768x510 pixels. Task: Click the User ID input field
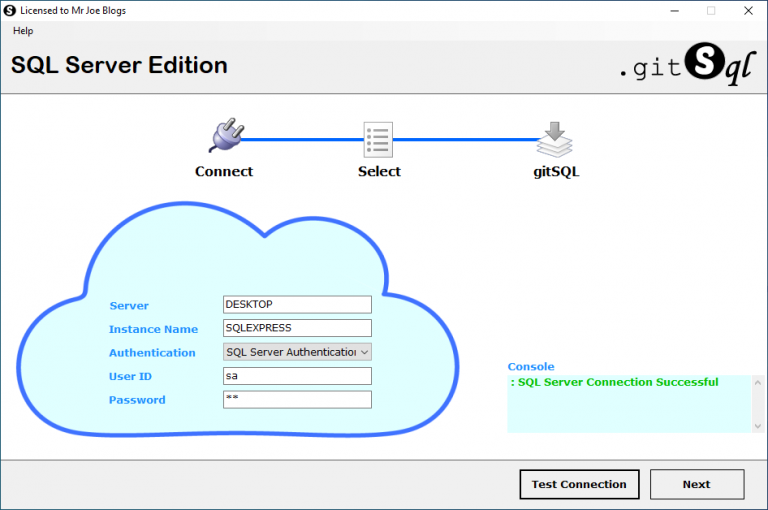pos(297,376)
